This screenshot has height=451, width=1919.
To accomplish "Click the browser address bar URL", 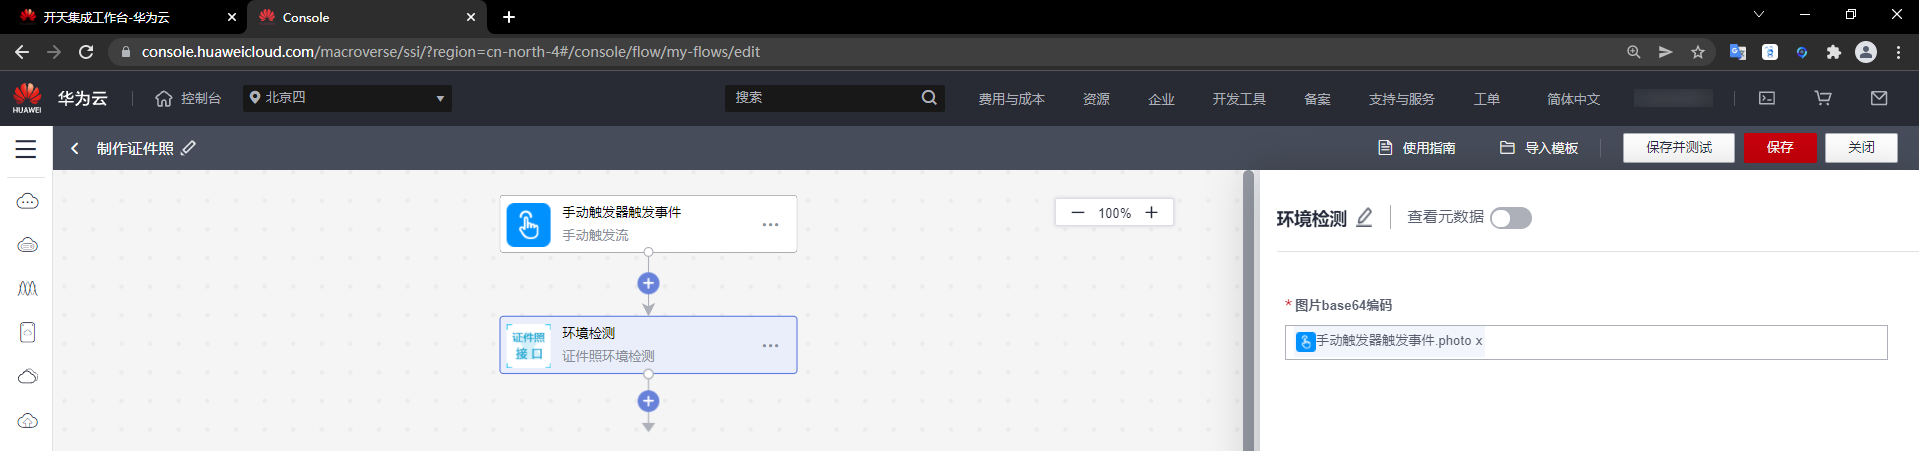I will pyautogui.click(x=450, y=52).
